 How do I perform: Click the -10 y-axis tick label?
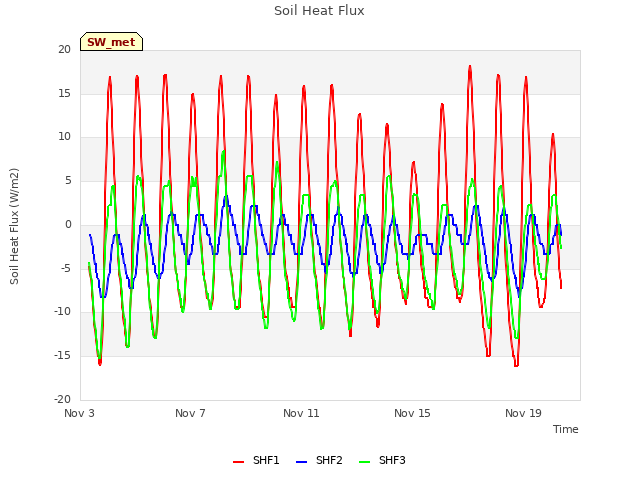click(62, 312)
